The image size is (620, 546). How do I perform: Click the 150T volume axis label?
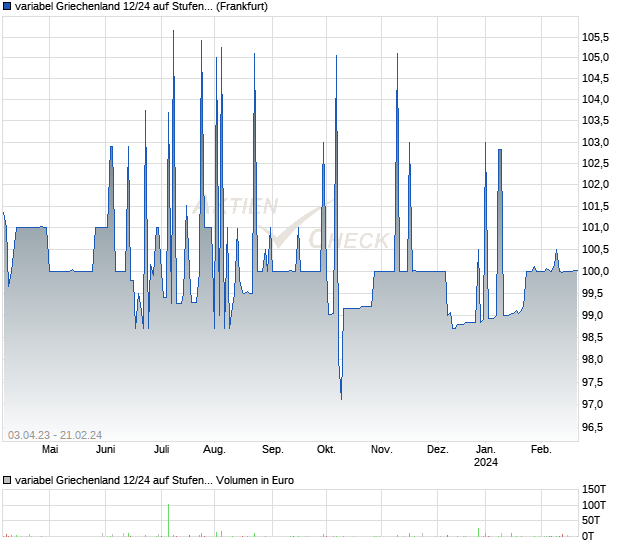pyautogui.click(x=594, y=489)
